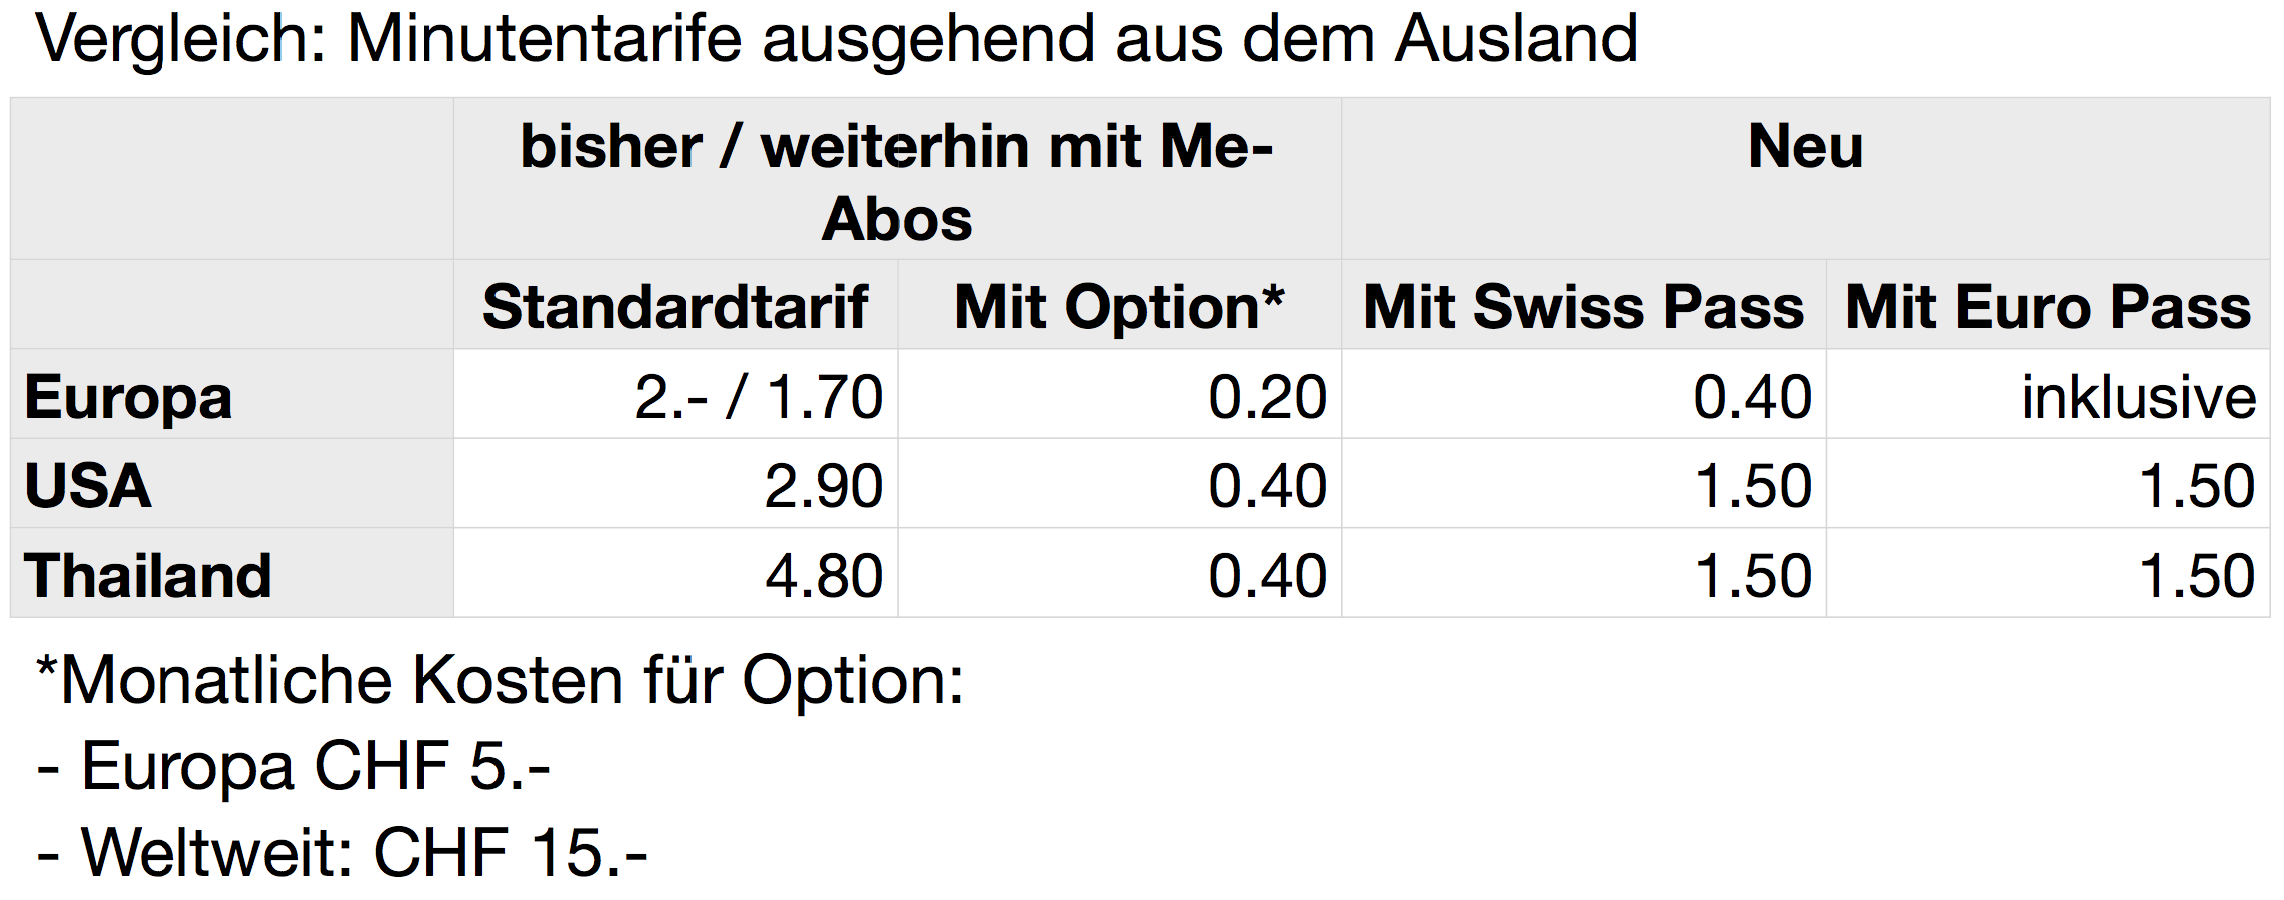Select the 'Thailand' row label
The width and height of the screenshot is (2284, 900).
coord(148,576)
